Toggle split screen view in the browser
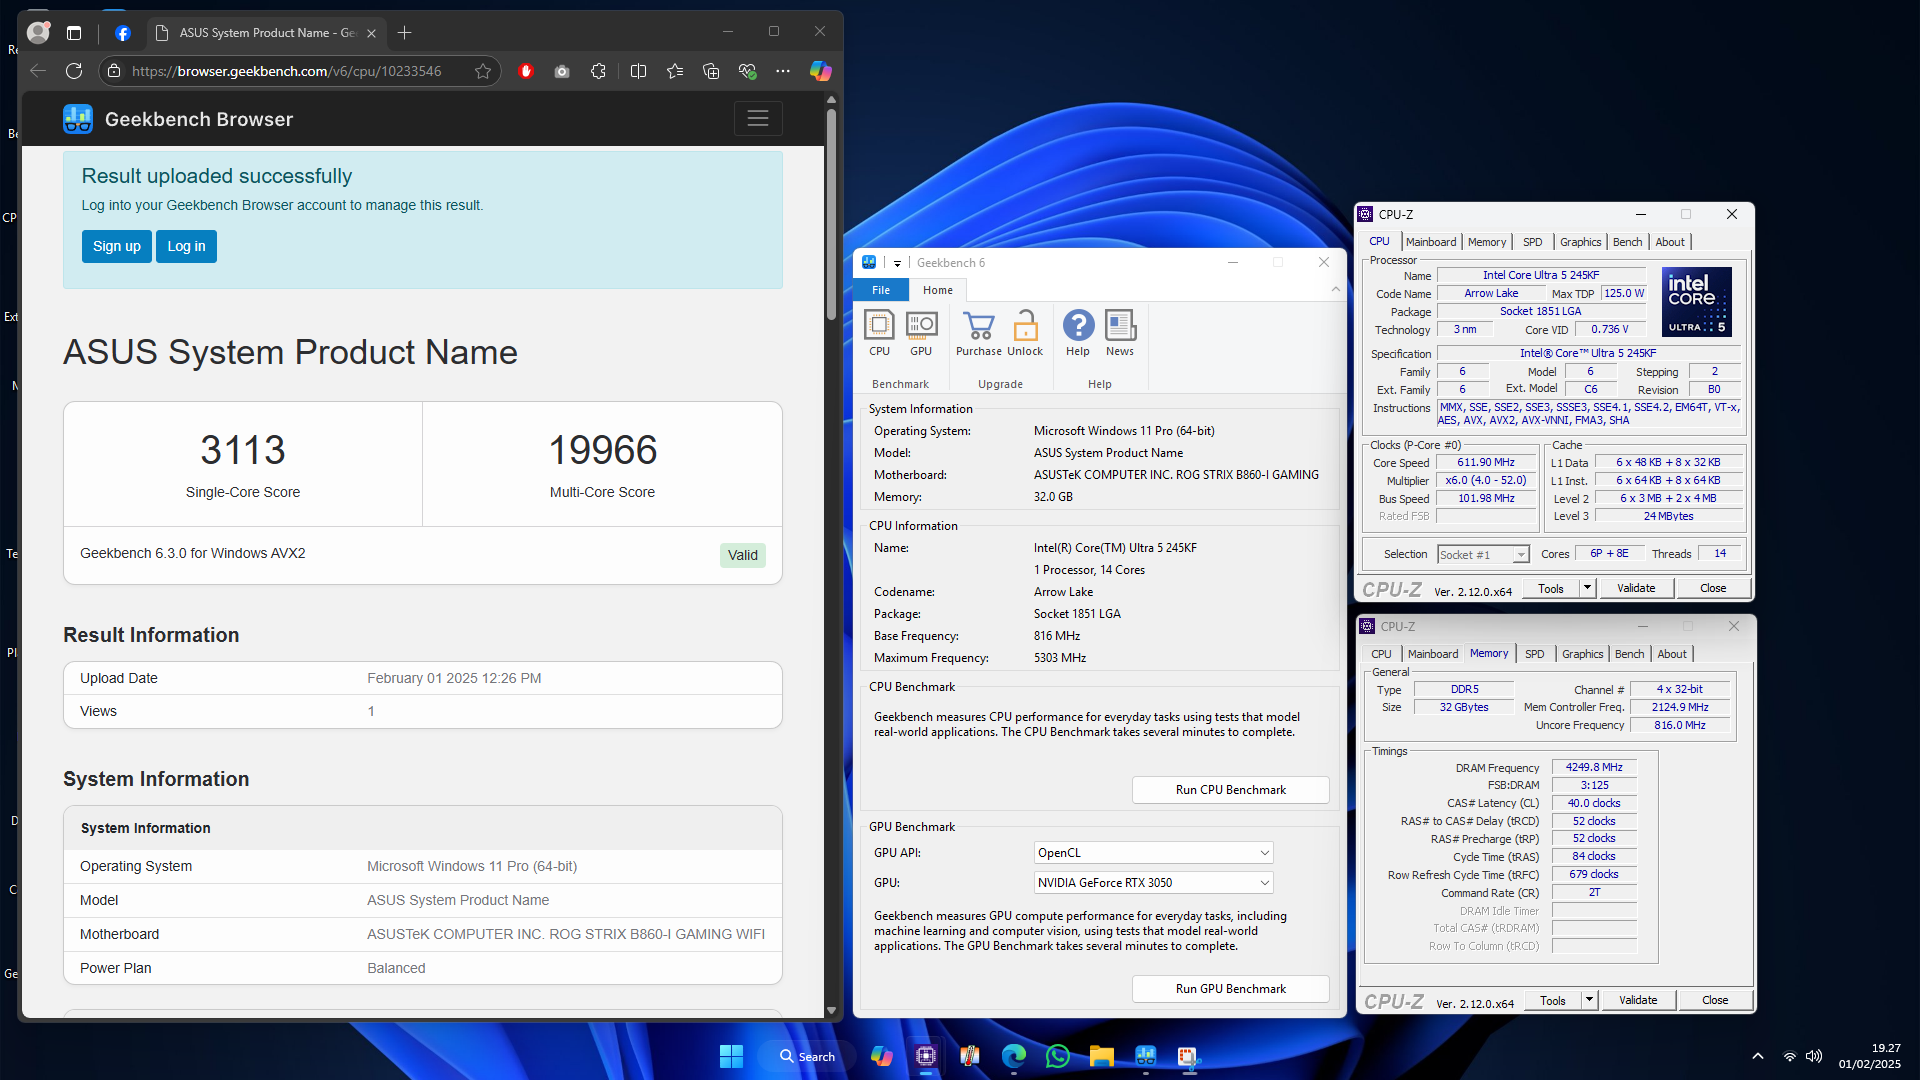 [638, 71]
